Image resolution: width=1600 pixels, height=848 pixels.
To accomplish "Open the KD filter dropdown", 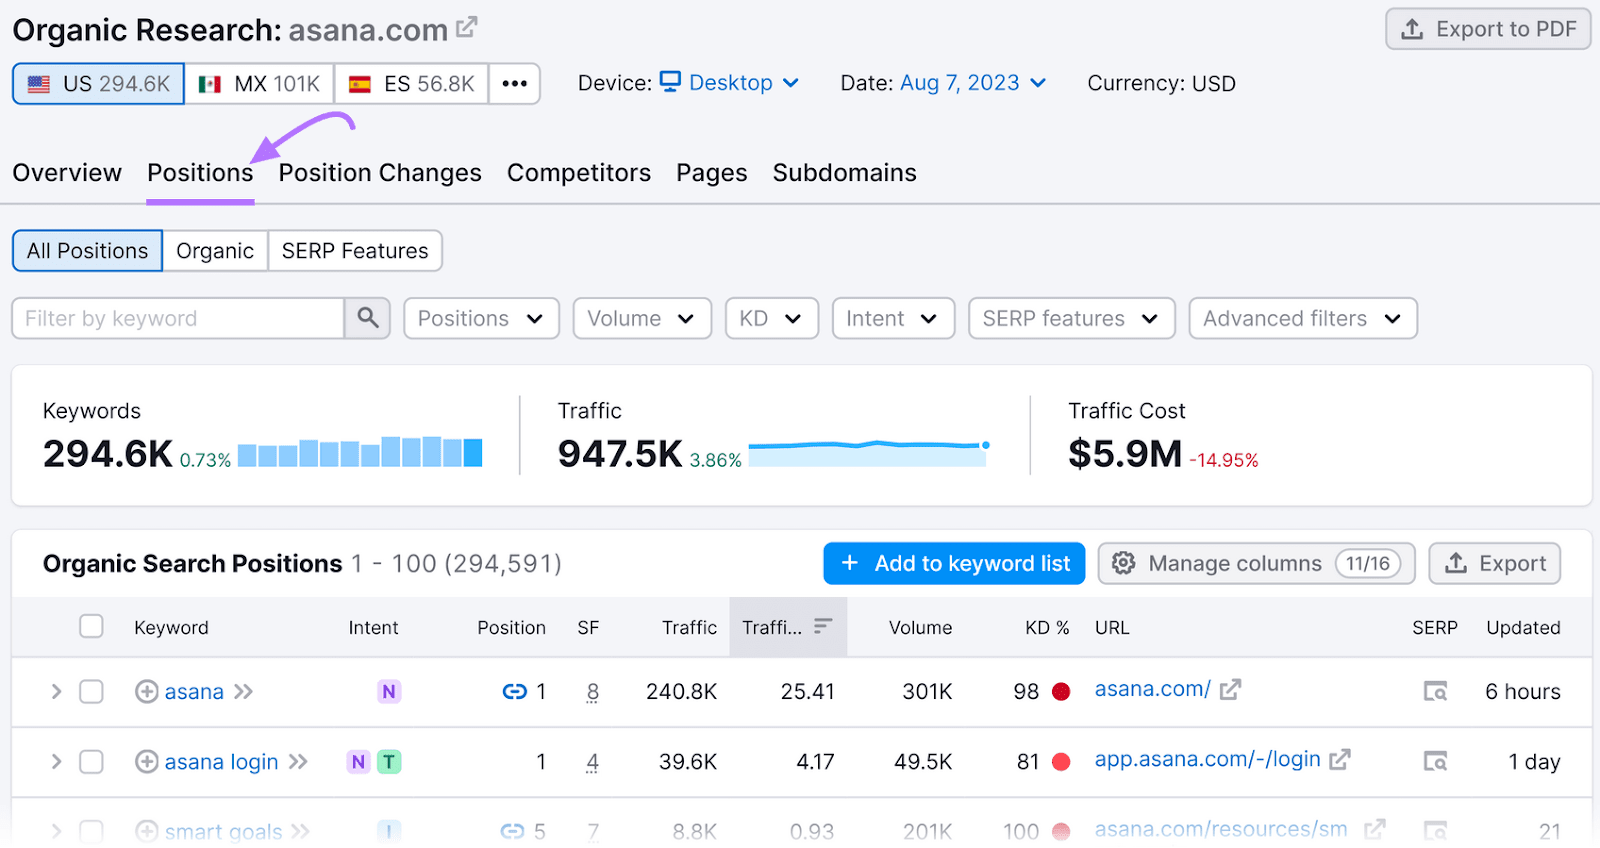I will [x=772, y=318].
